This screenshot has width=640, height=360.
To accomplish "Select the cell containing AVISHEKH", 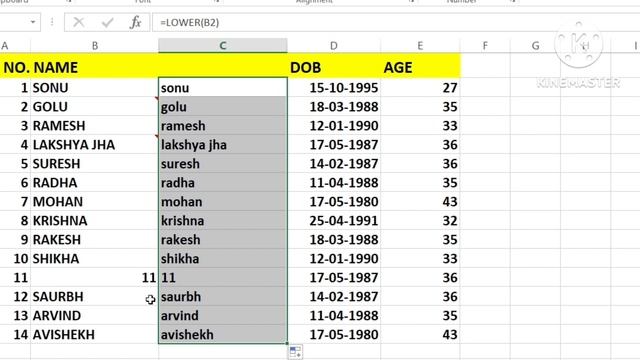I will [x=95, y=334].
